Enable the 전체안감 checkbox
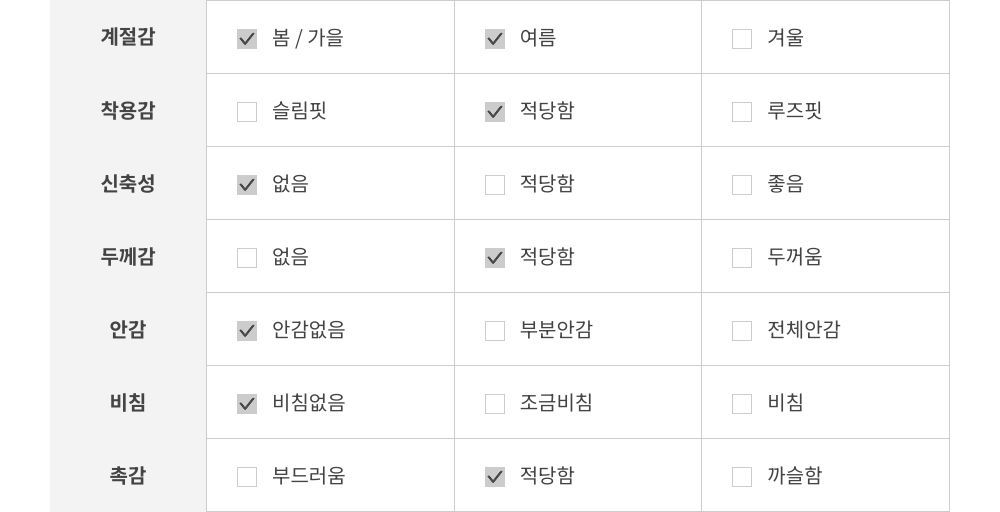This screenshot has height=512, width=1000. [x=742, y=331]
